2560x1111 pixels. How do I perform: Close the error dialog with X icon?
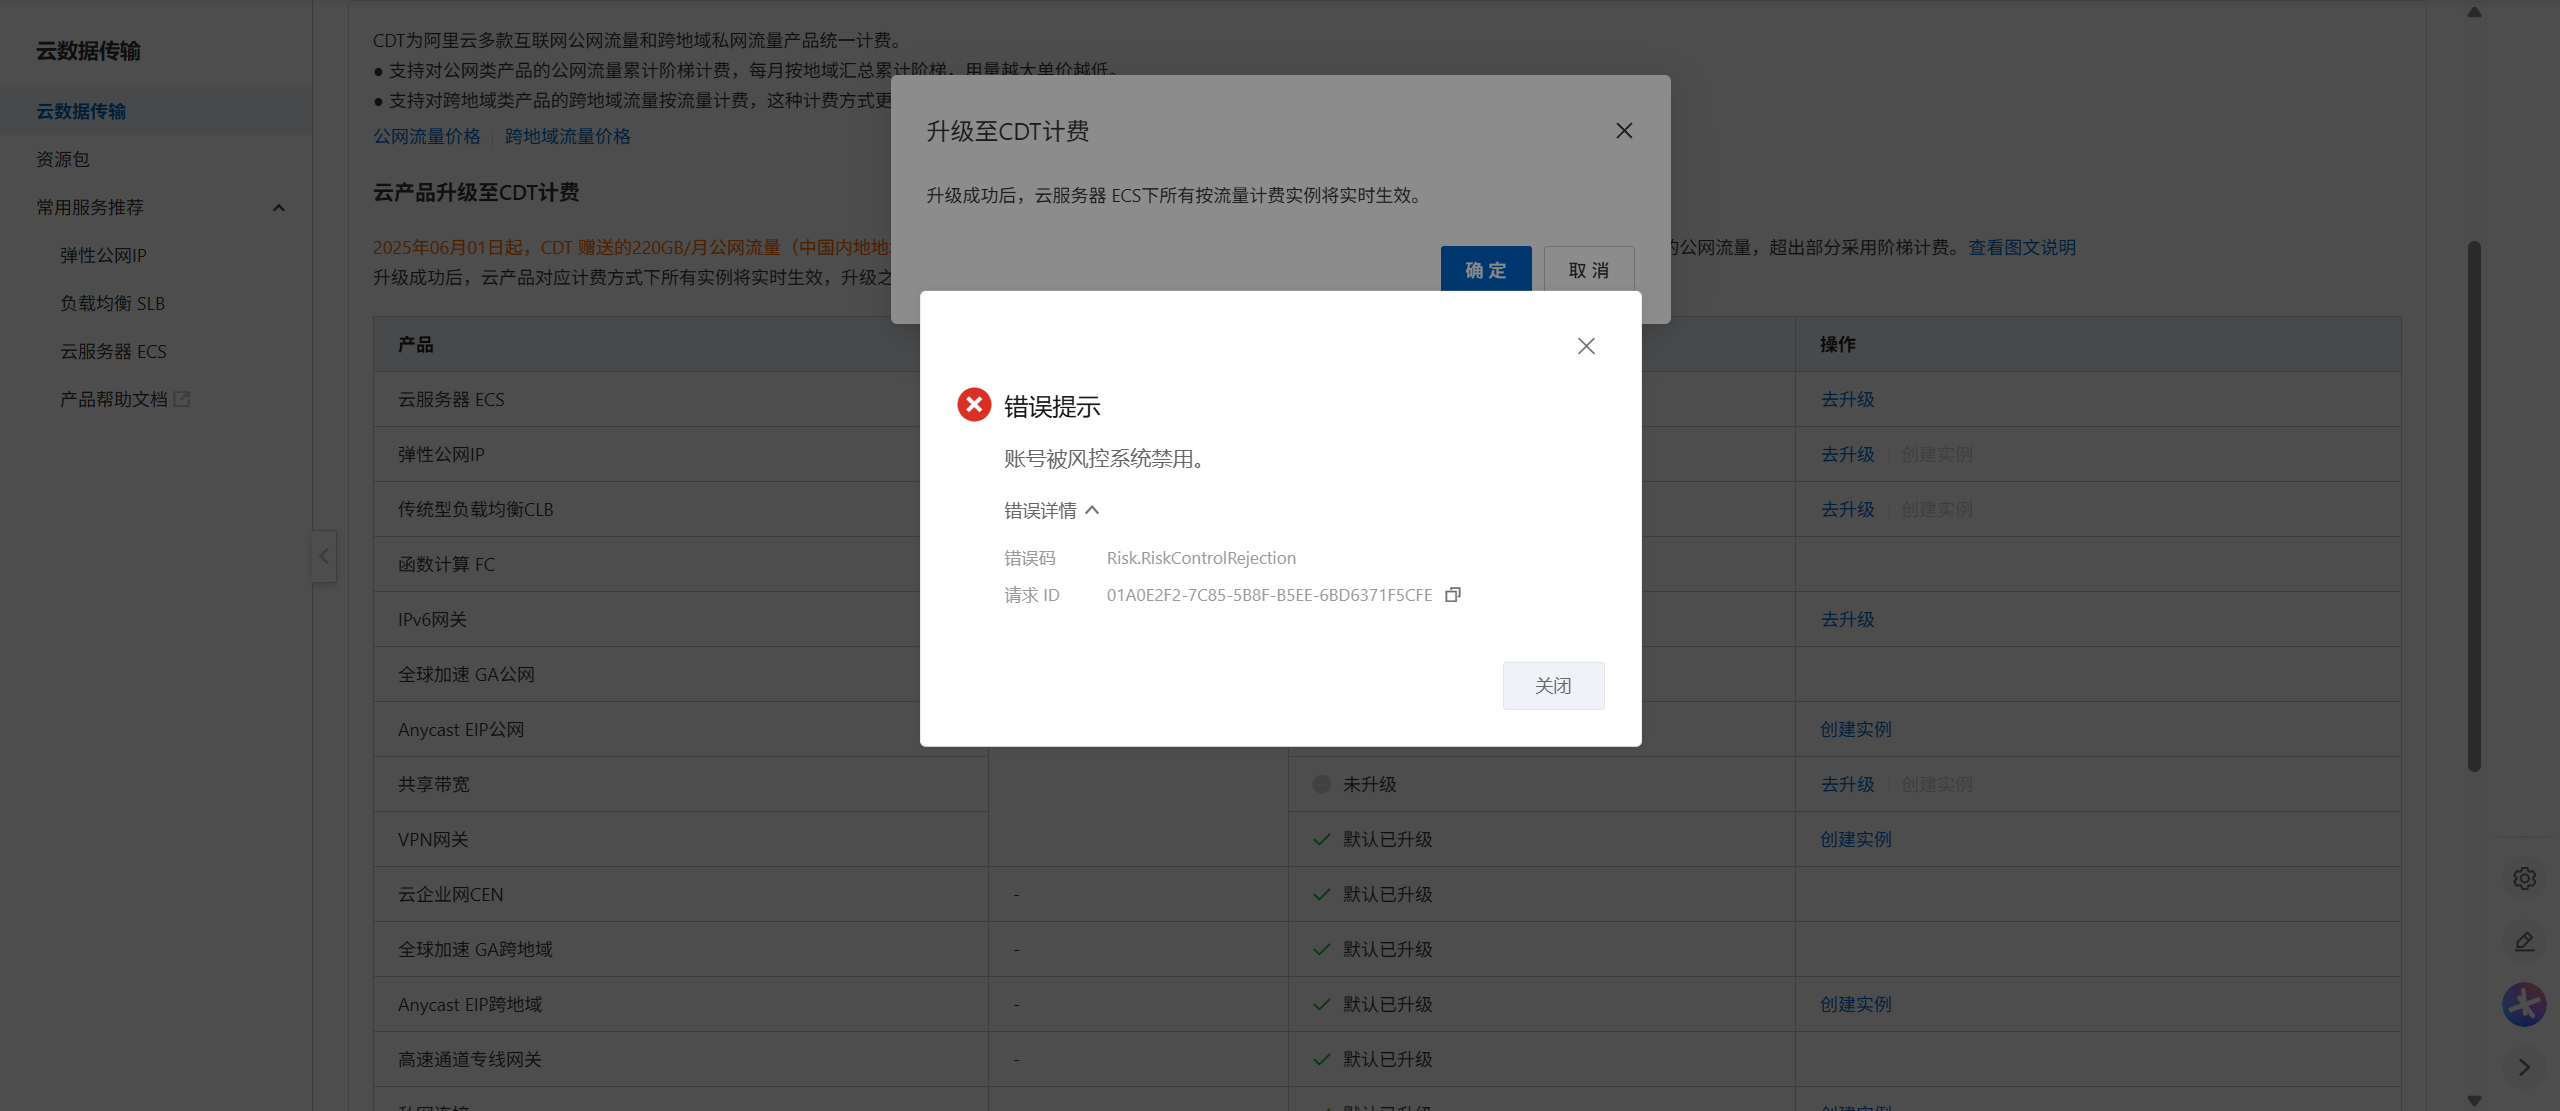pos(1586,346)
